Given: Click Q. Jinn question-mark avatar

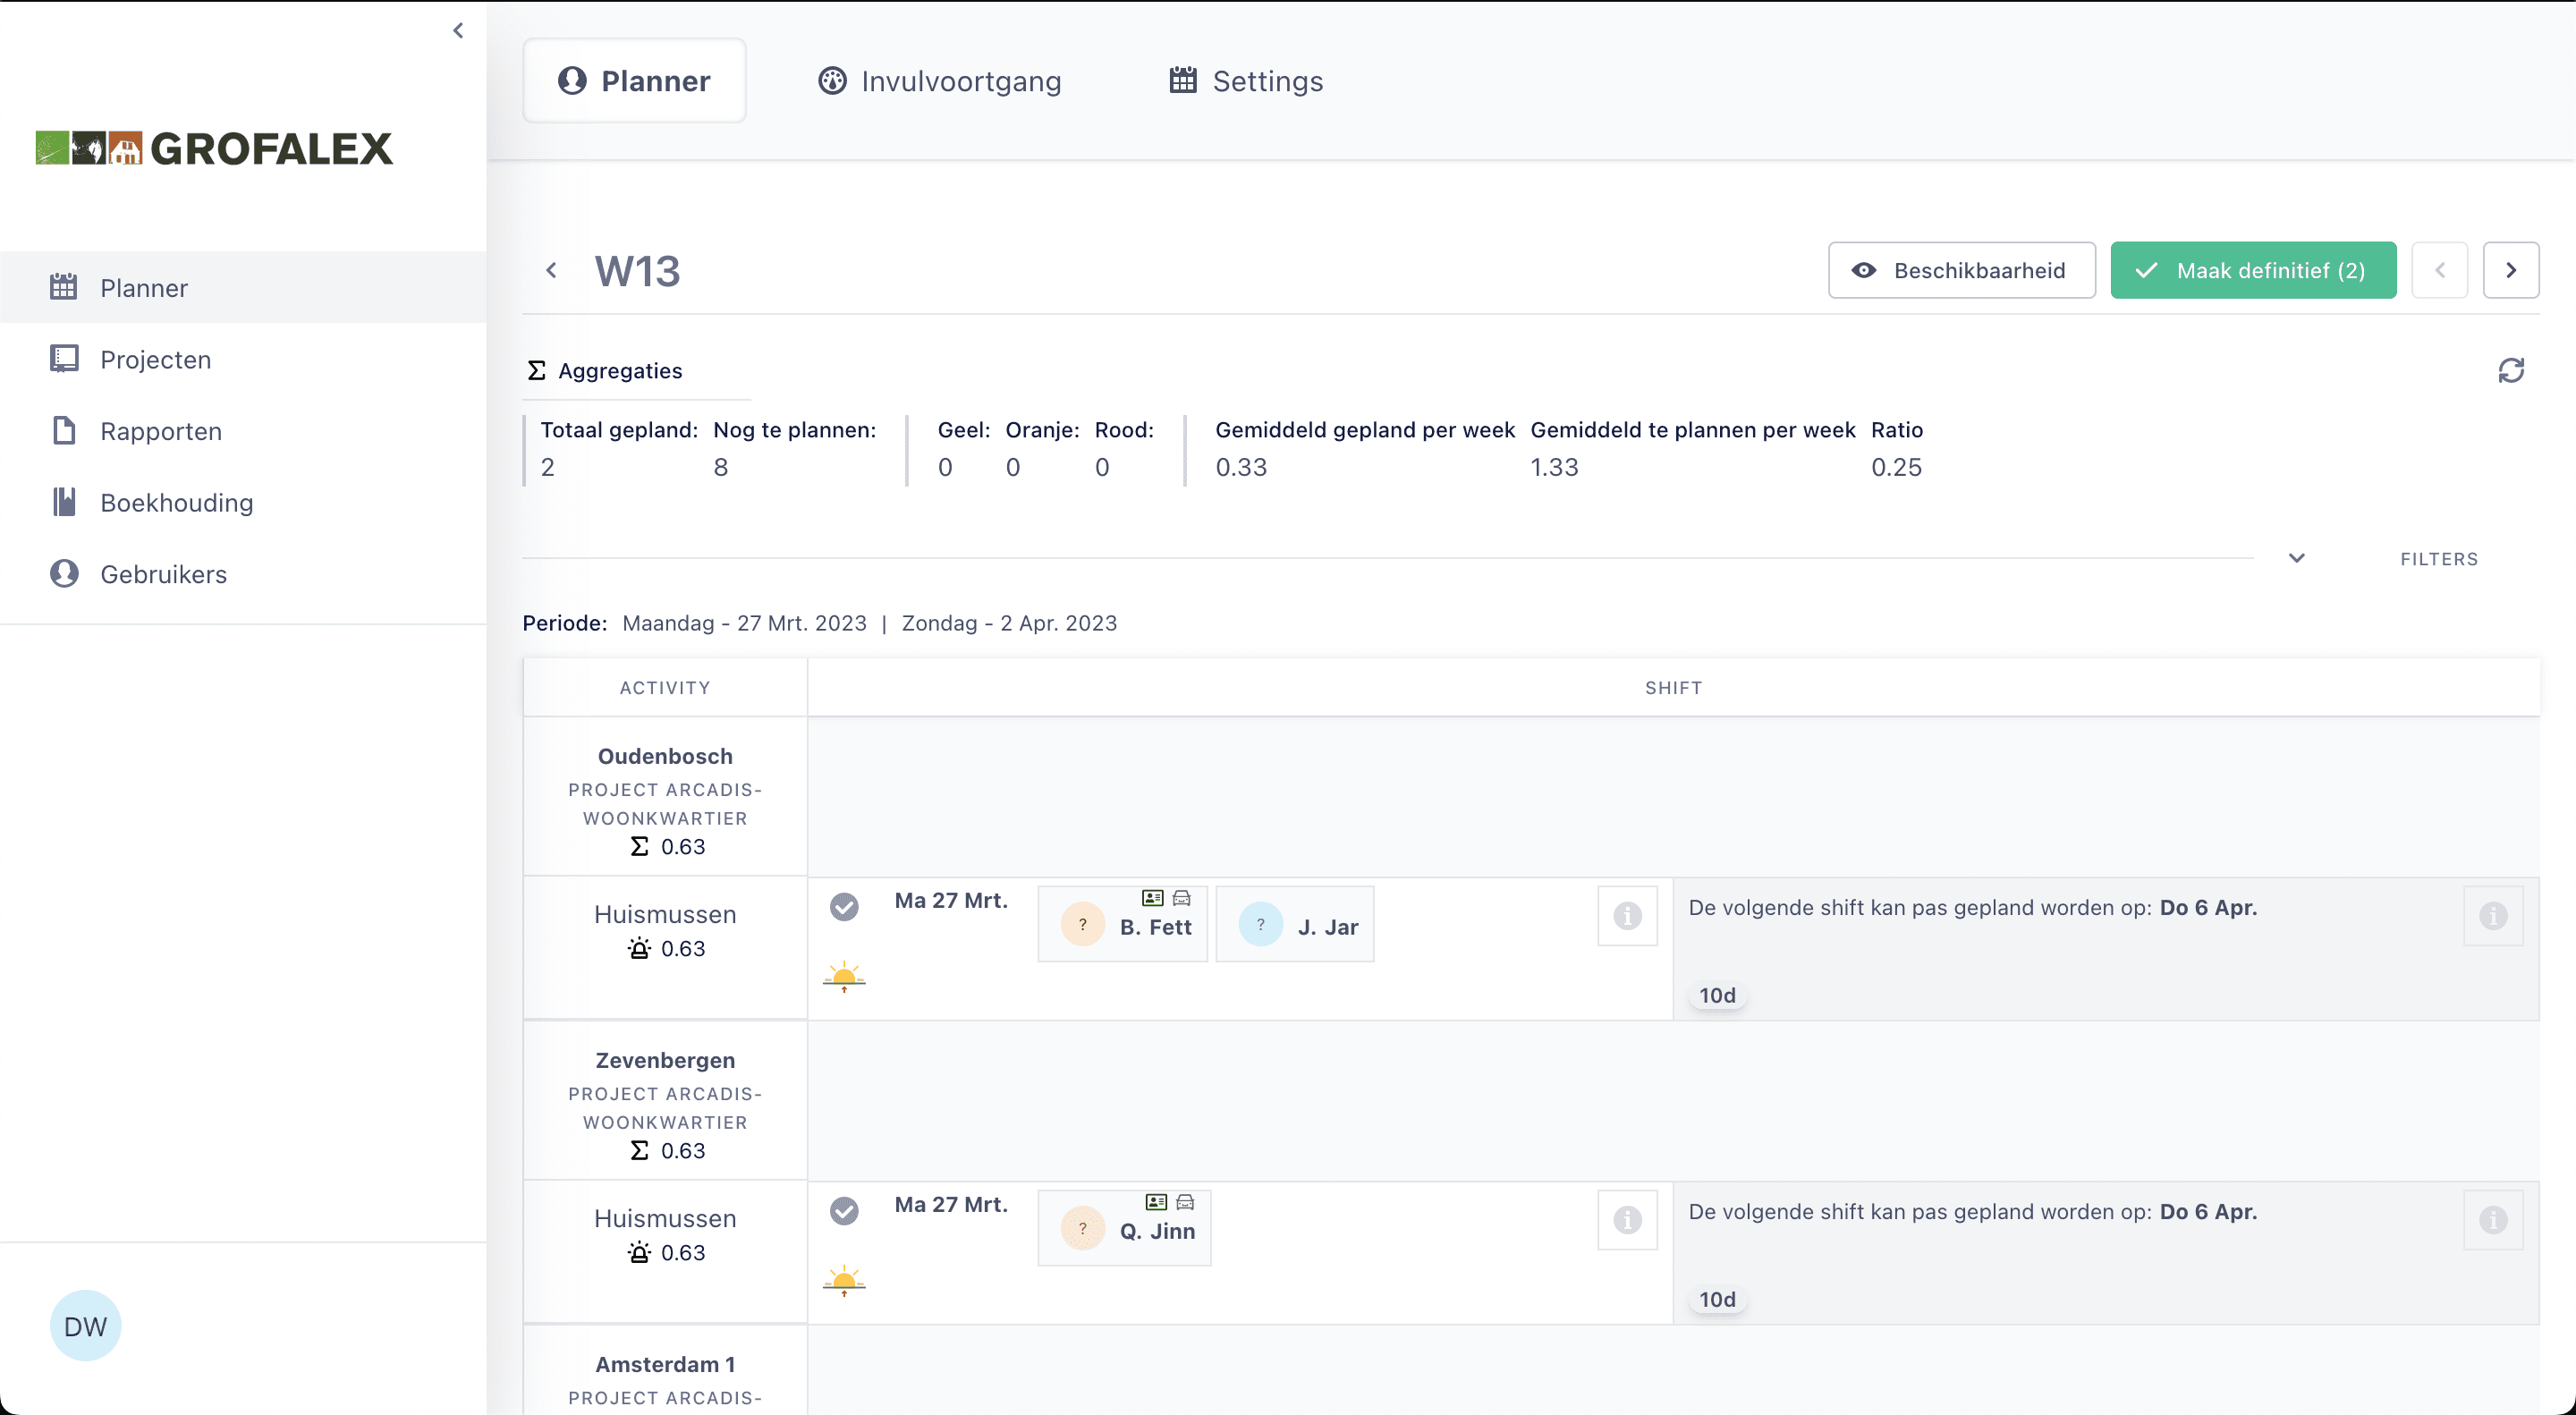Looking at the screenshot, I should 1082,1229.
